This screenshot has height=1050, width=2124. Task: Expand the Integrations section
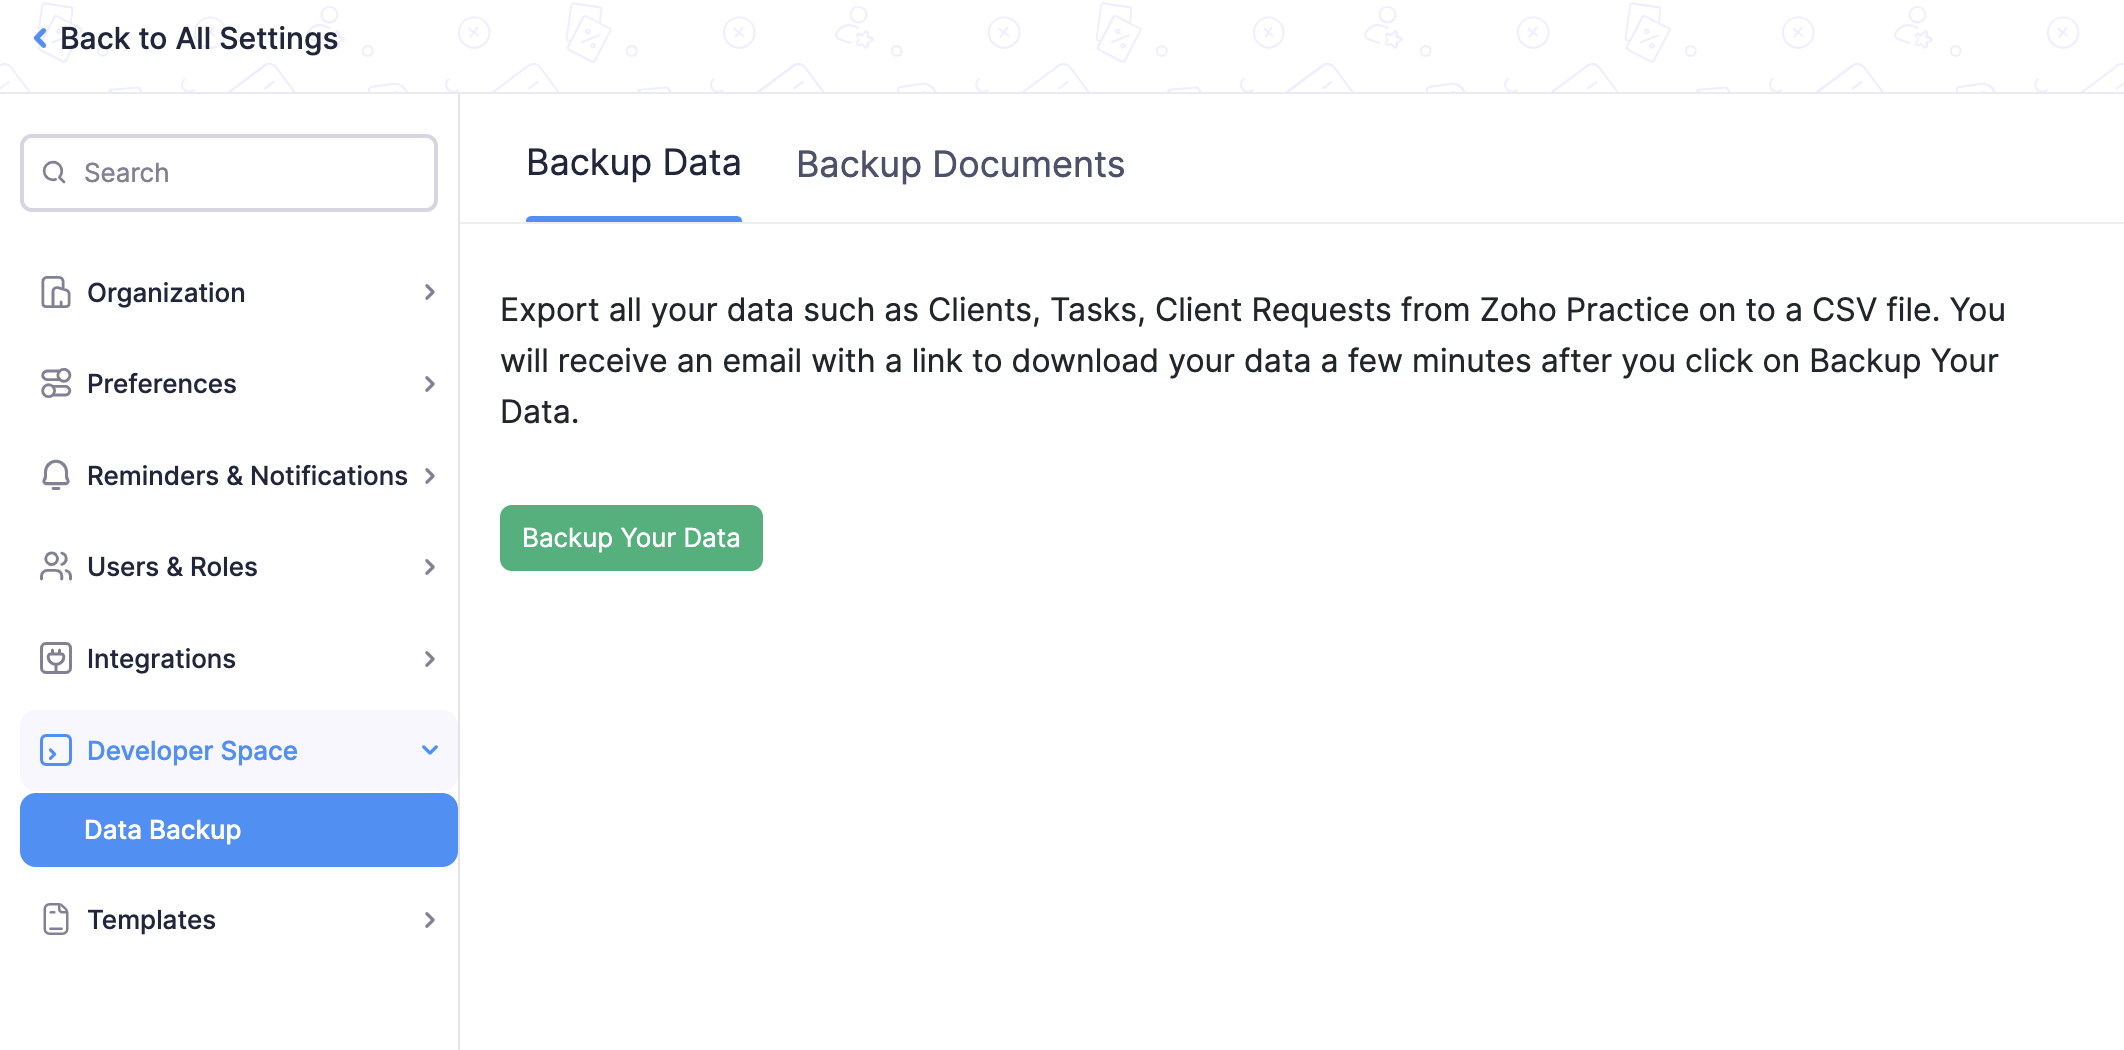pos(430,658)
